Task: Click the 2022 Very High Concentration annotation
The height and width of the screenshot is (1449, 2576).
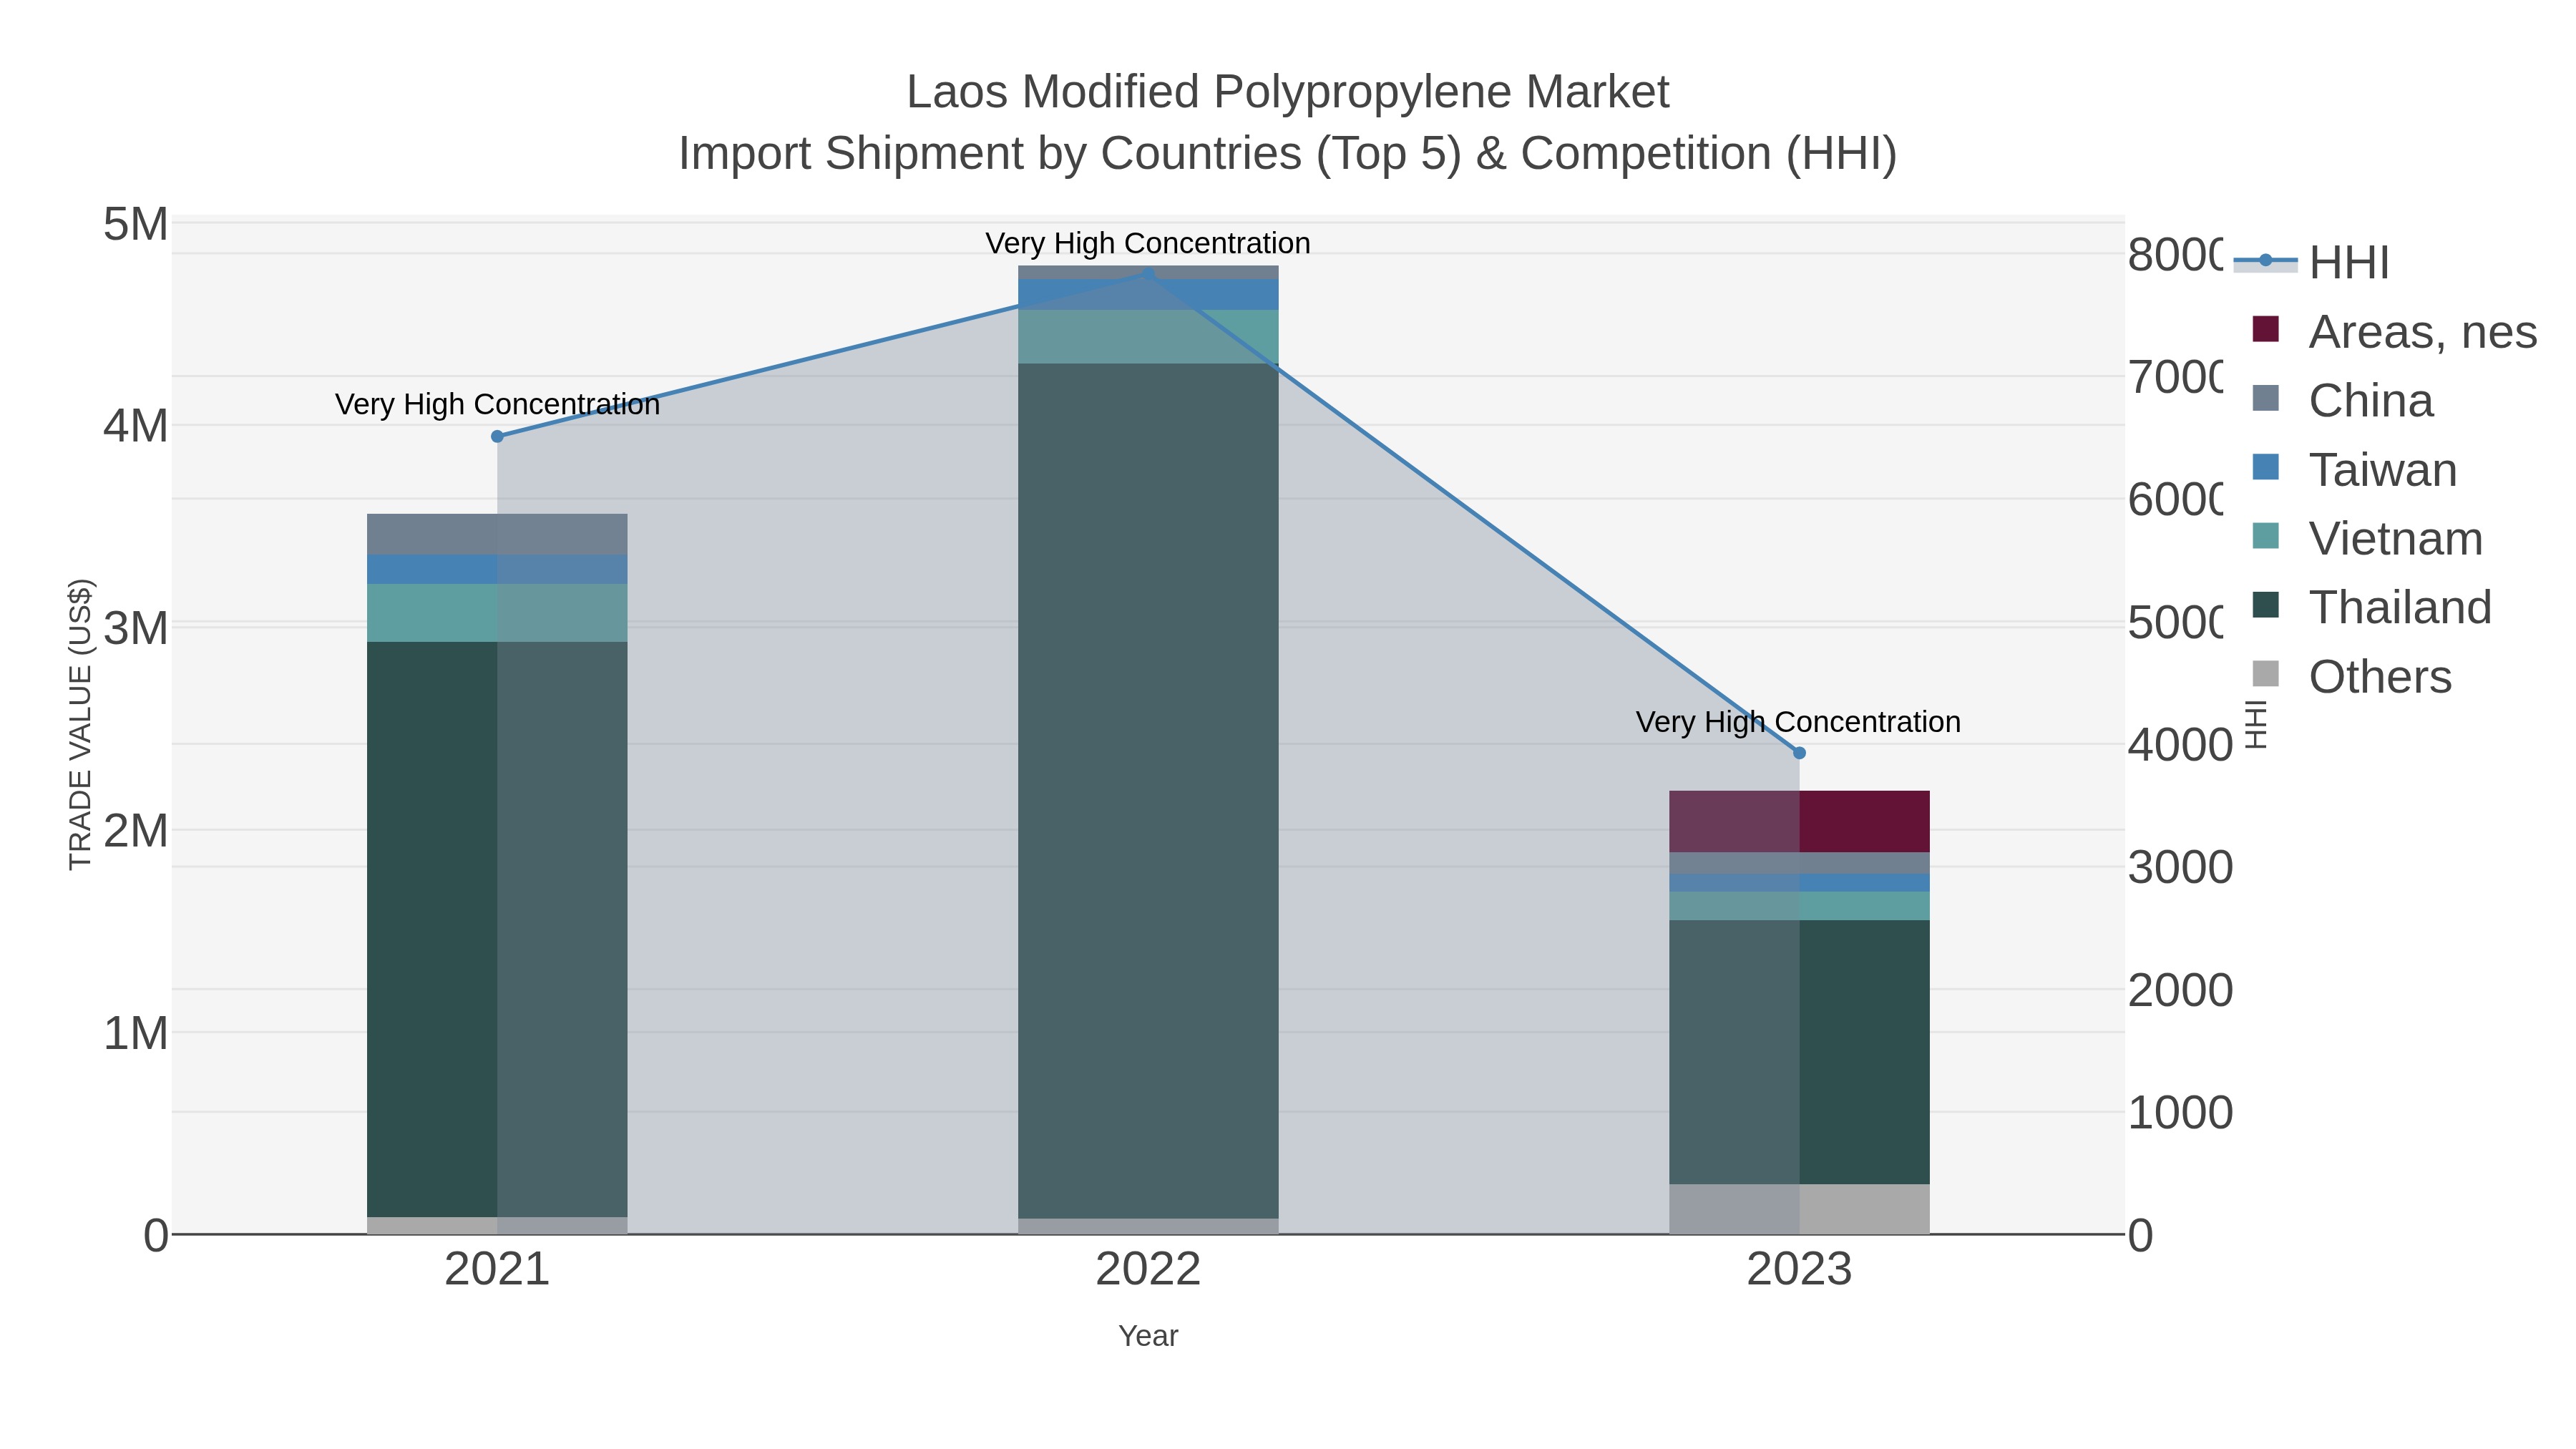Action: pyautogui.click(x=1148, y=243)
